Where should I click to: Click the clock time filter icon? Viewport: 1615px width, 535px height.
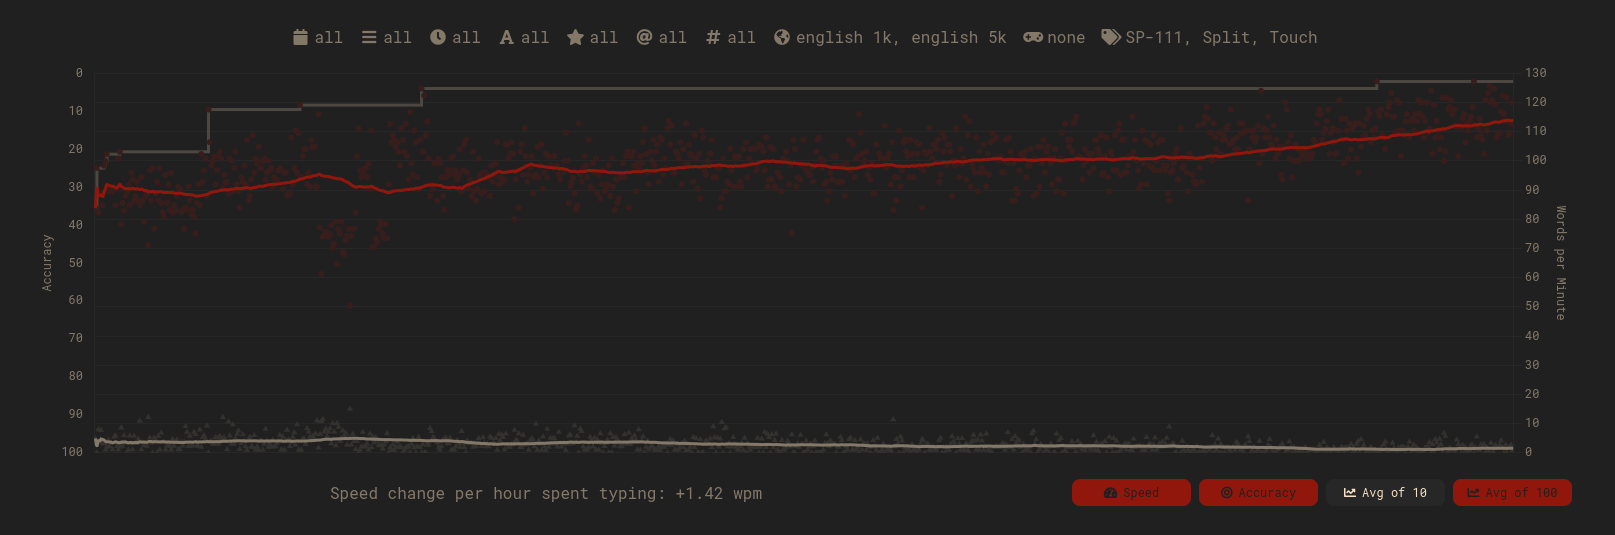click(438, 37)
